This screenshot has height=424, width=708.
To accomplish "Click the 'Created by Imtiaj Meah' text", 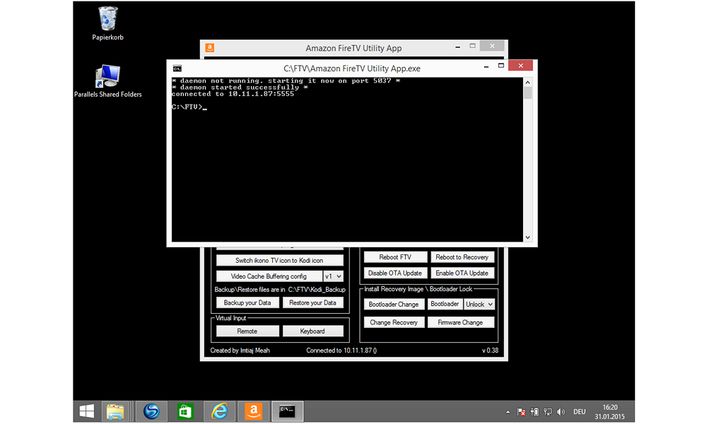I will (240, 350).
